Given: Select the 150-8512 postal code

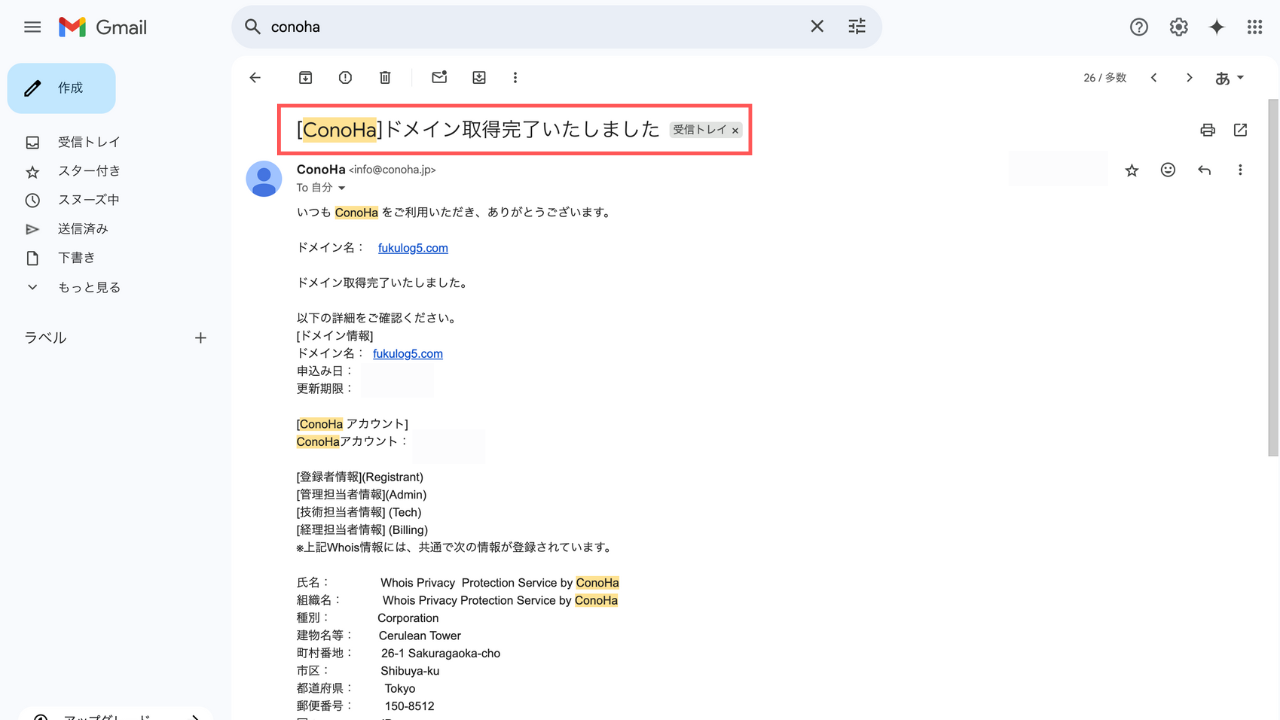Looking at the screenshot, I should [410, 706].
